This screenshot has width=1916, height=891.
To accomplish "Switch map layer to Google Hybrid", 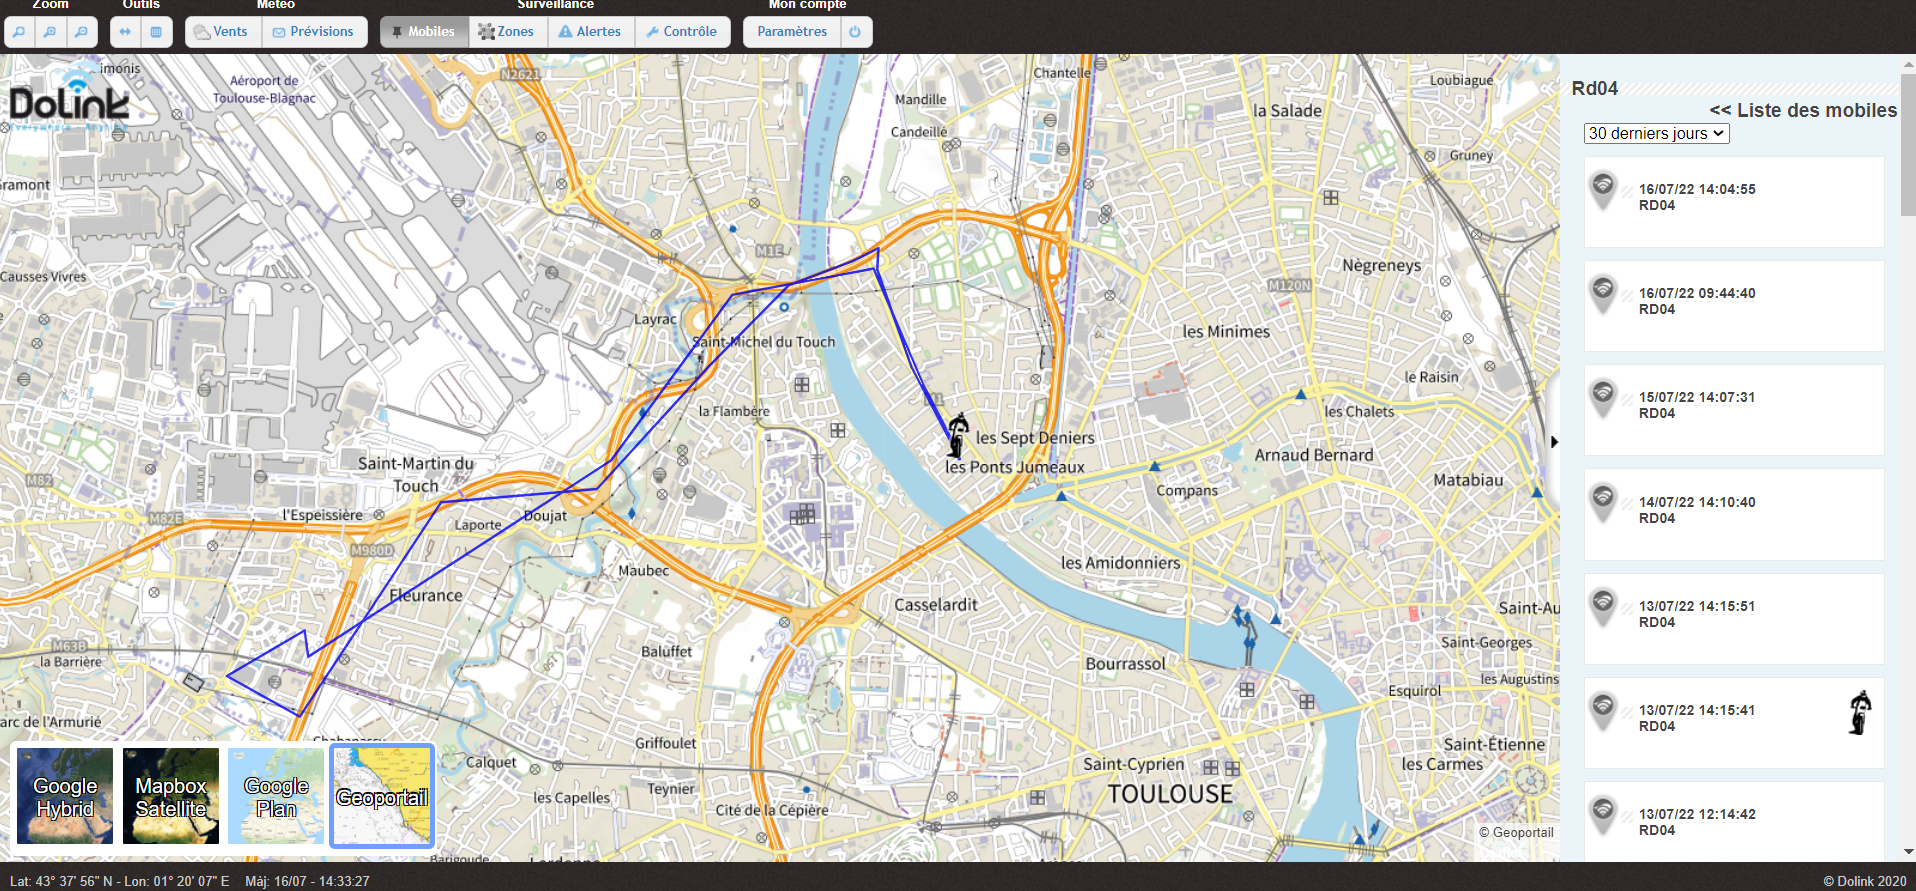I will point(65,796).
